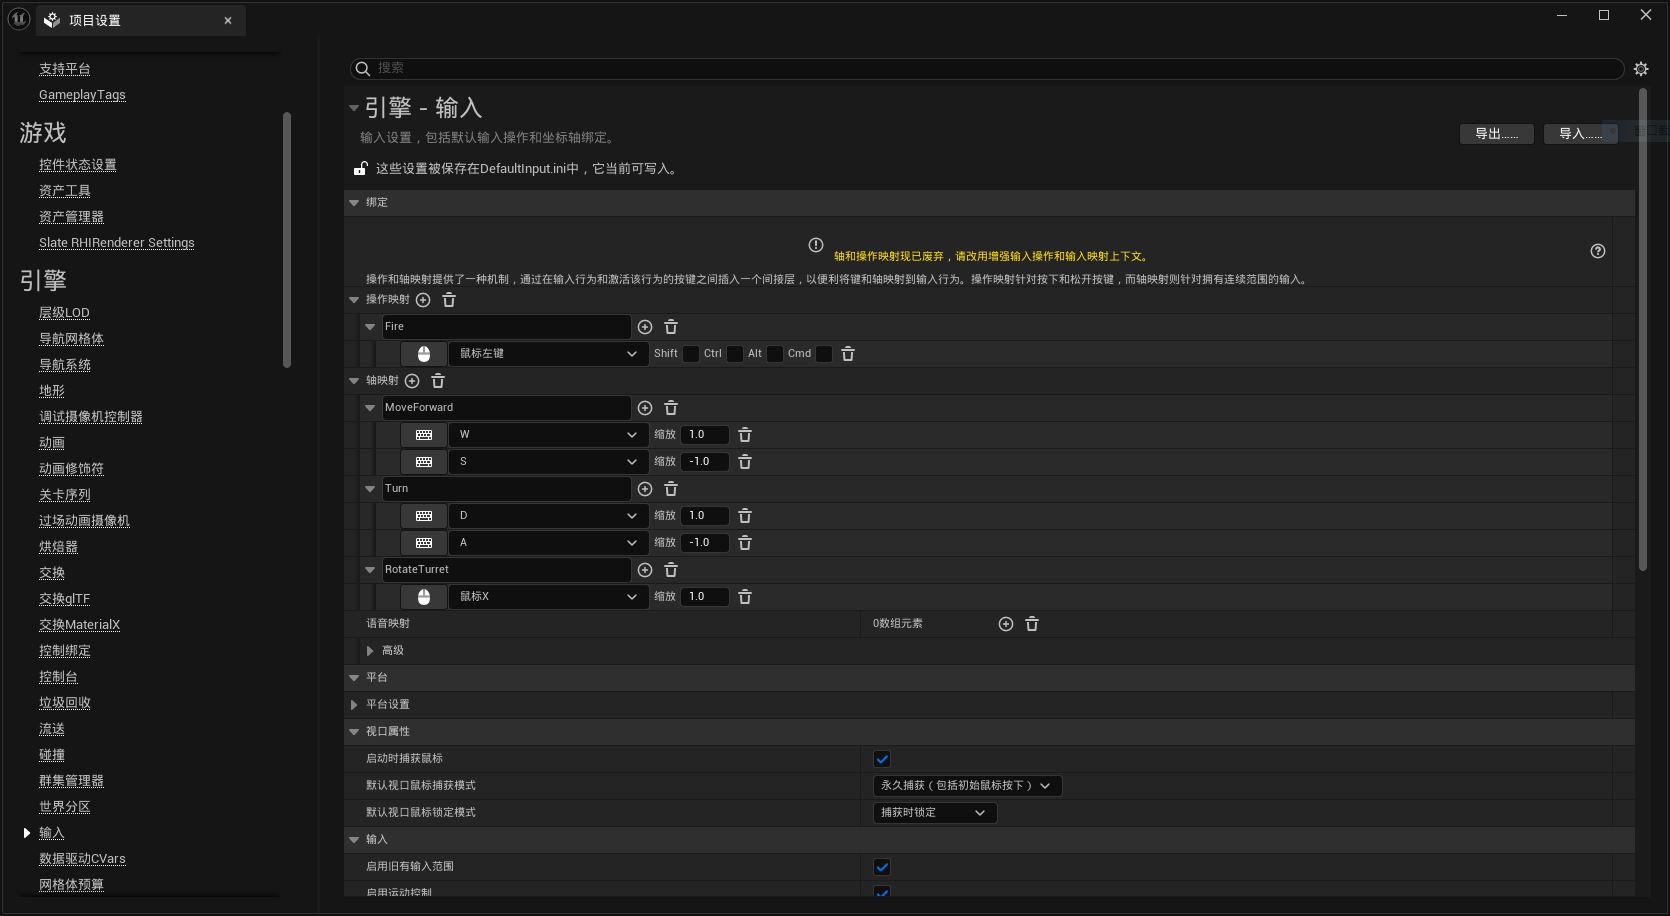Delete the Turn axis mapping
Viewport: 1670px width, 916px height.
tap(671, 489)
